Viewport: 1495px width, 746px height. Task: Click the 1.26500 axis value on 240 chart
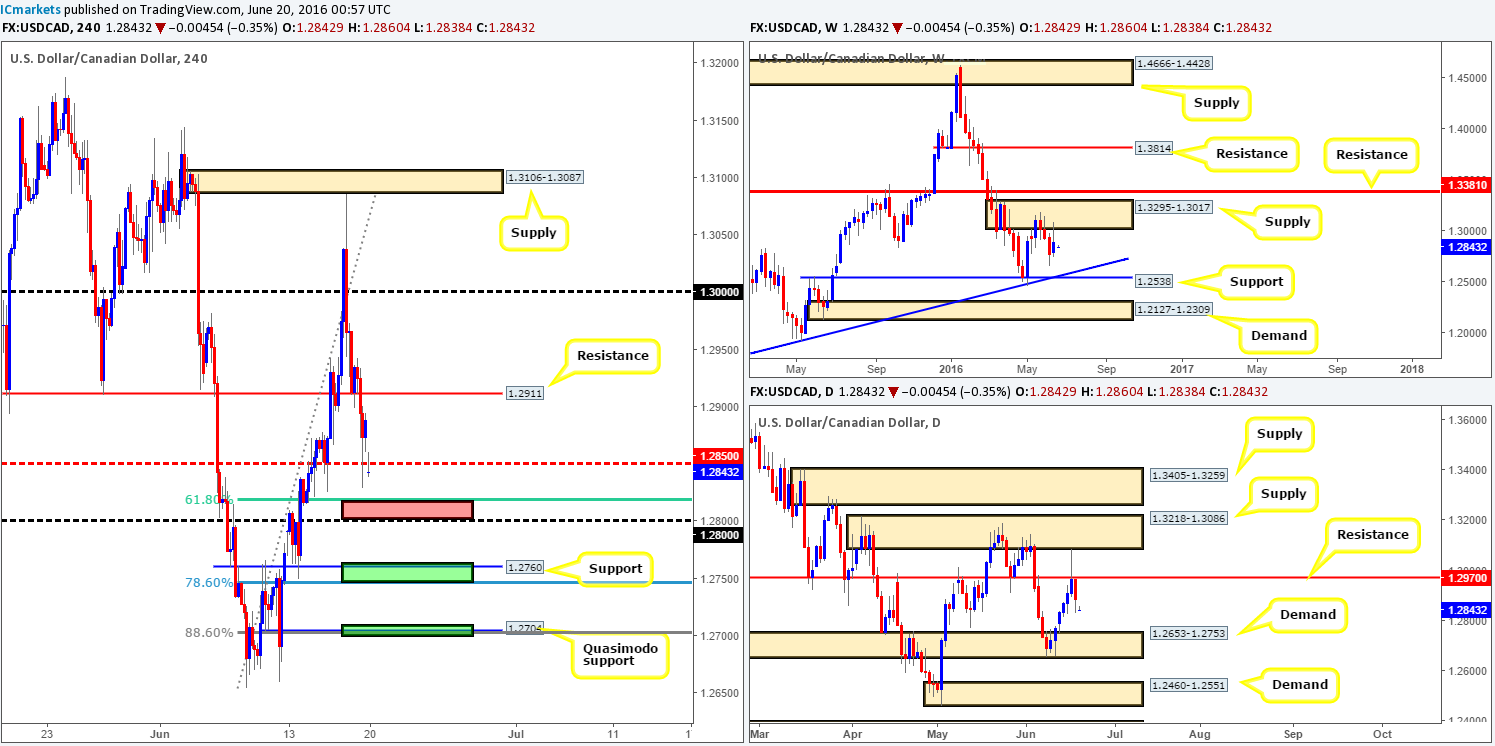[x=718, y=692]
